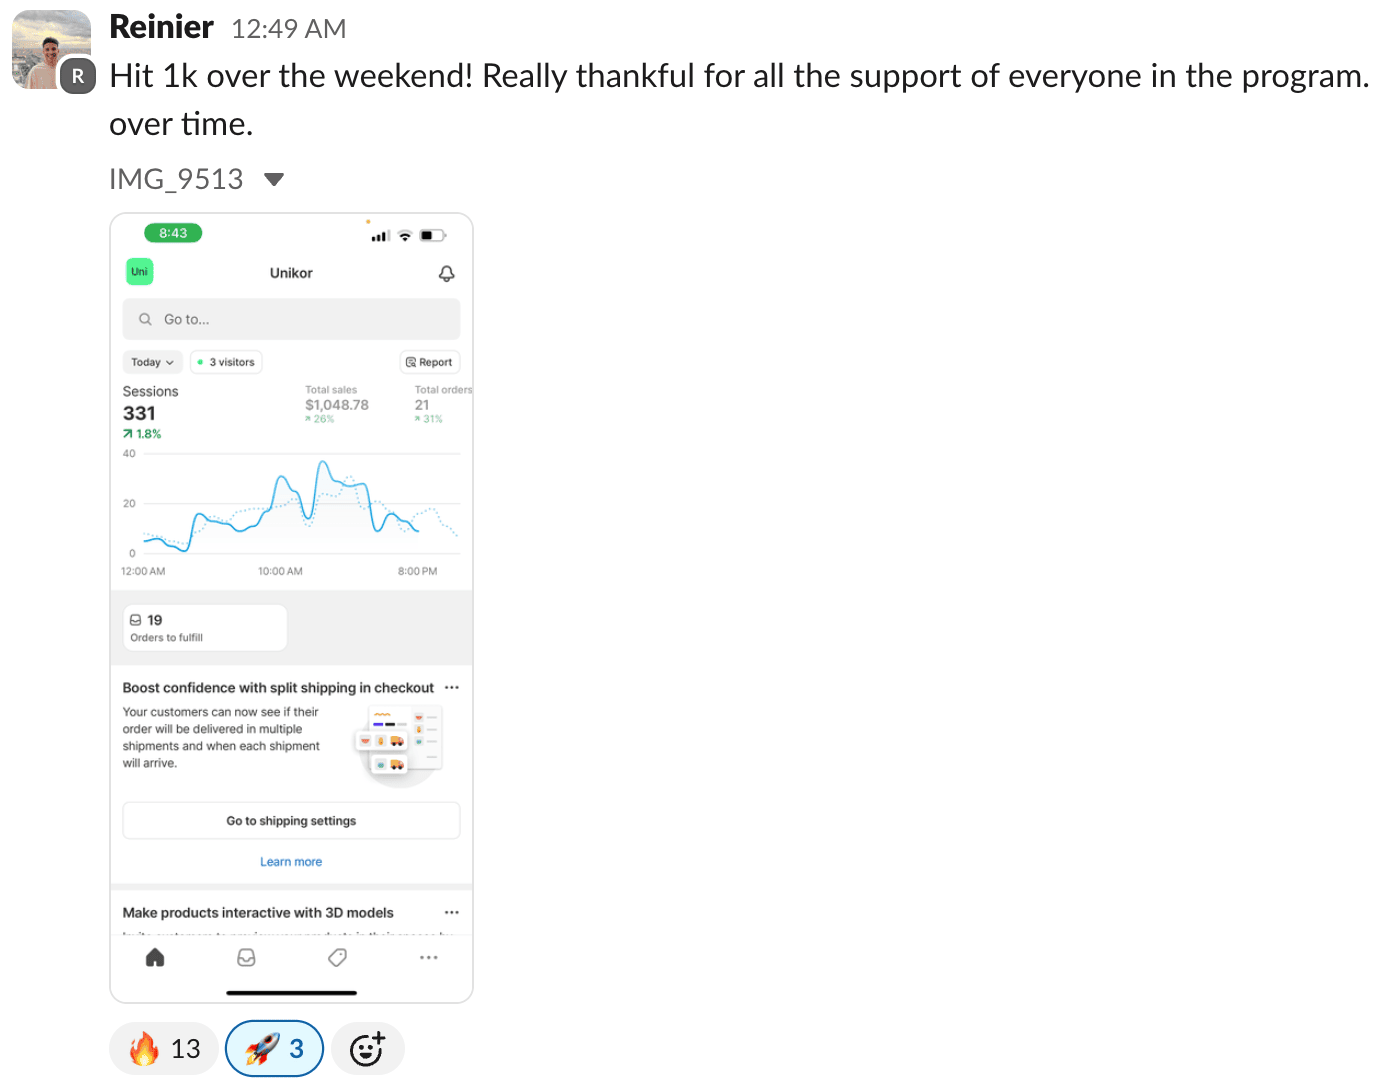This screenshot has height=1082, width=1374.
Task: Collapse the IMG_9513 attachment arrow
Action: point(274,180)
